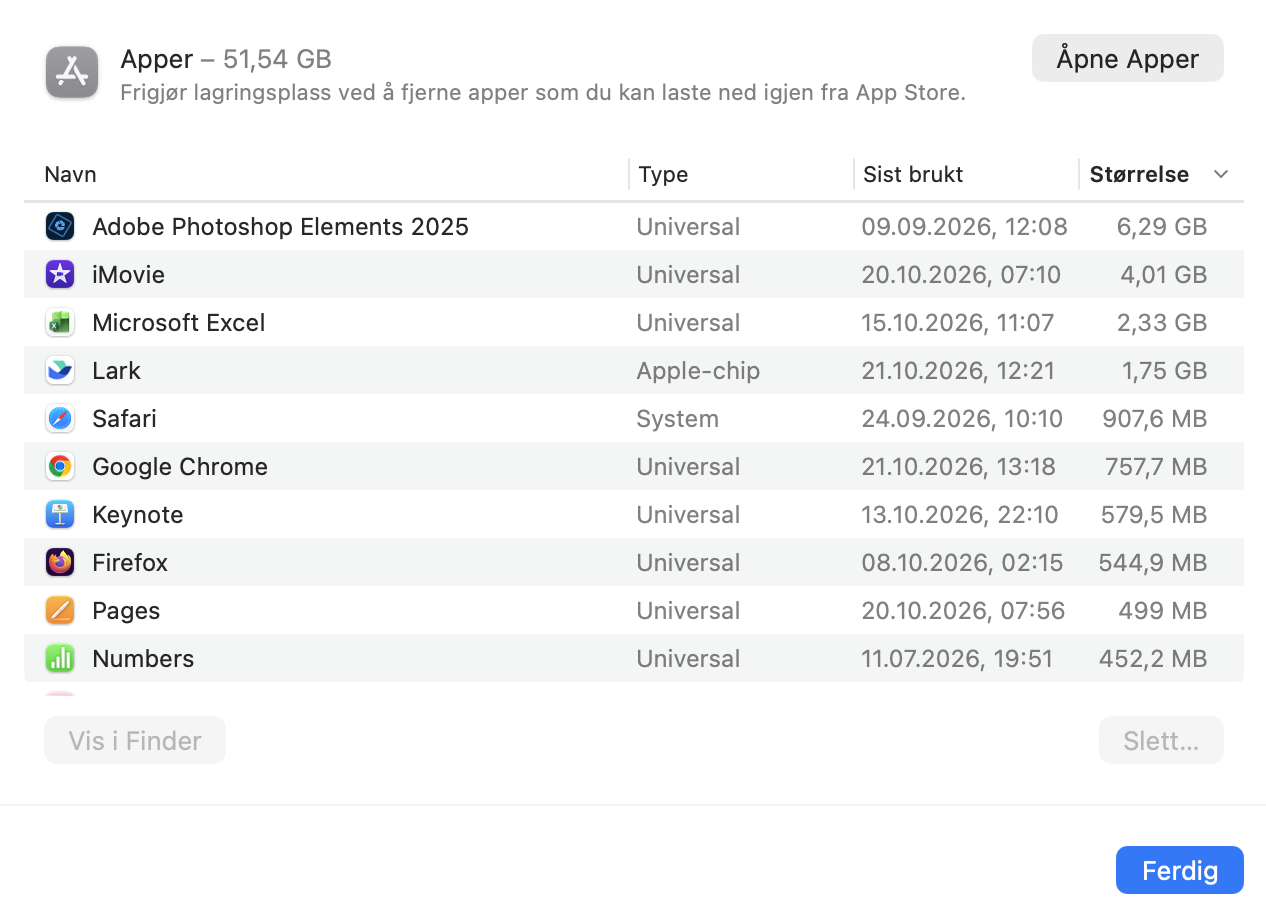Sort the list by Navn column

[70, 175]
